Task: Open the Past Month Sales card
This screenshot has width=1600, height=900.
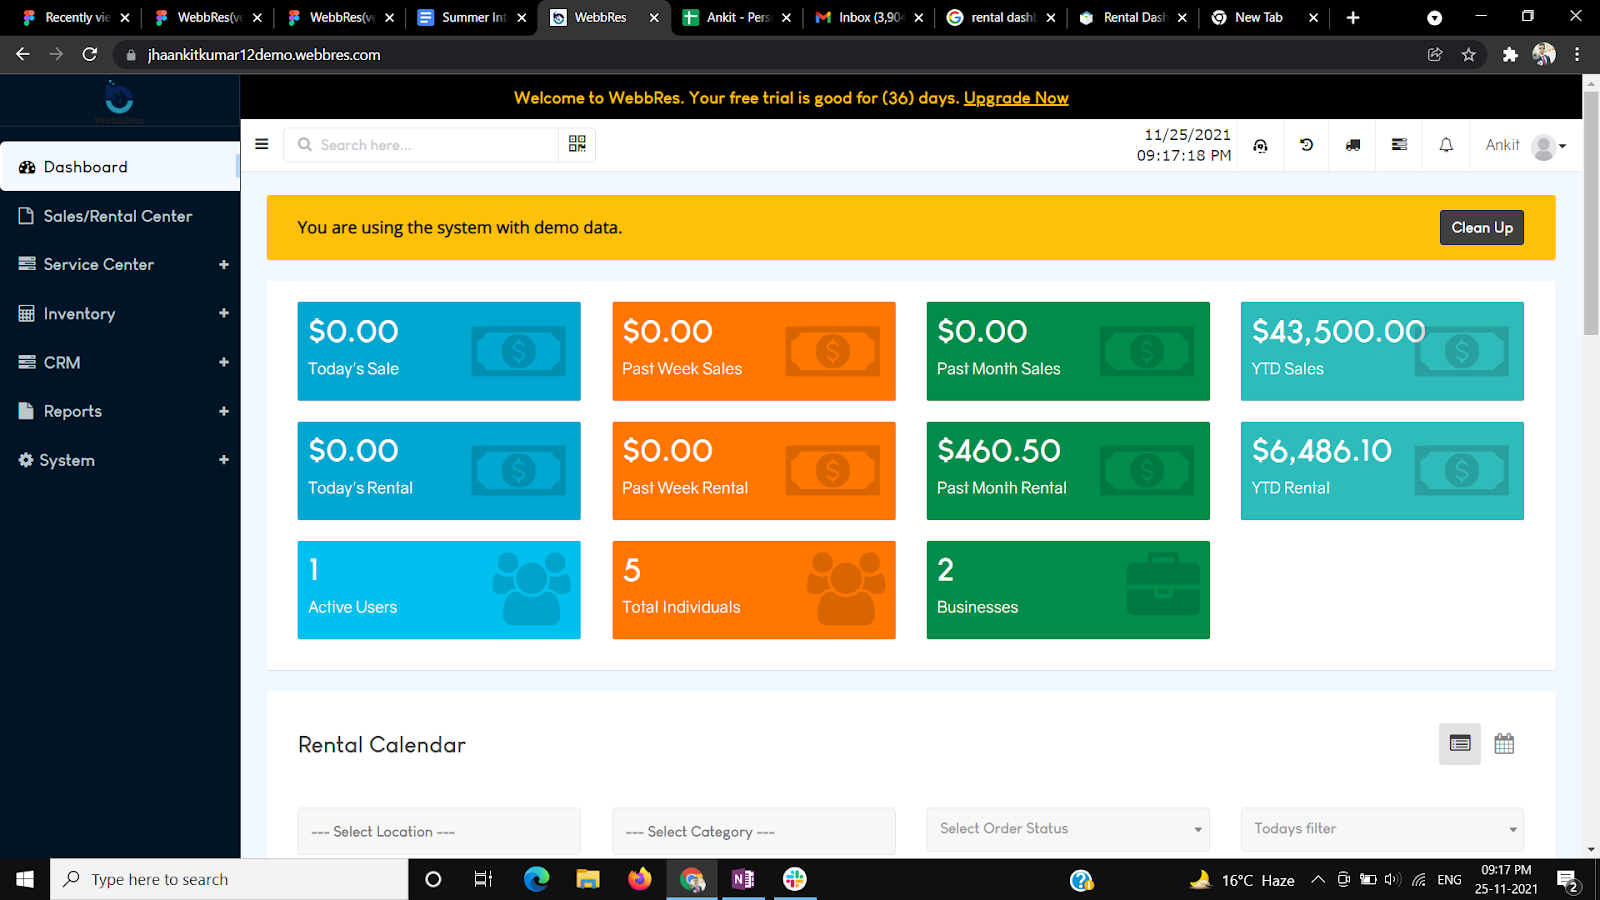Action: click(1068, 351)
